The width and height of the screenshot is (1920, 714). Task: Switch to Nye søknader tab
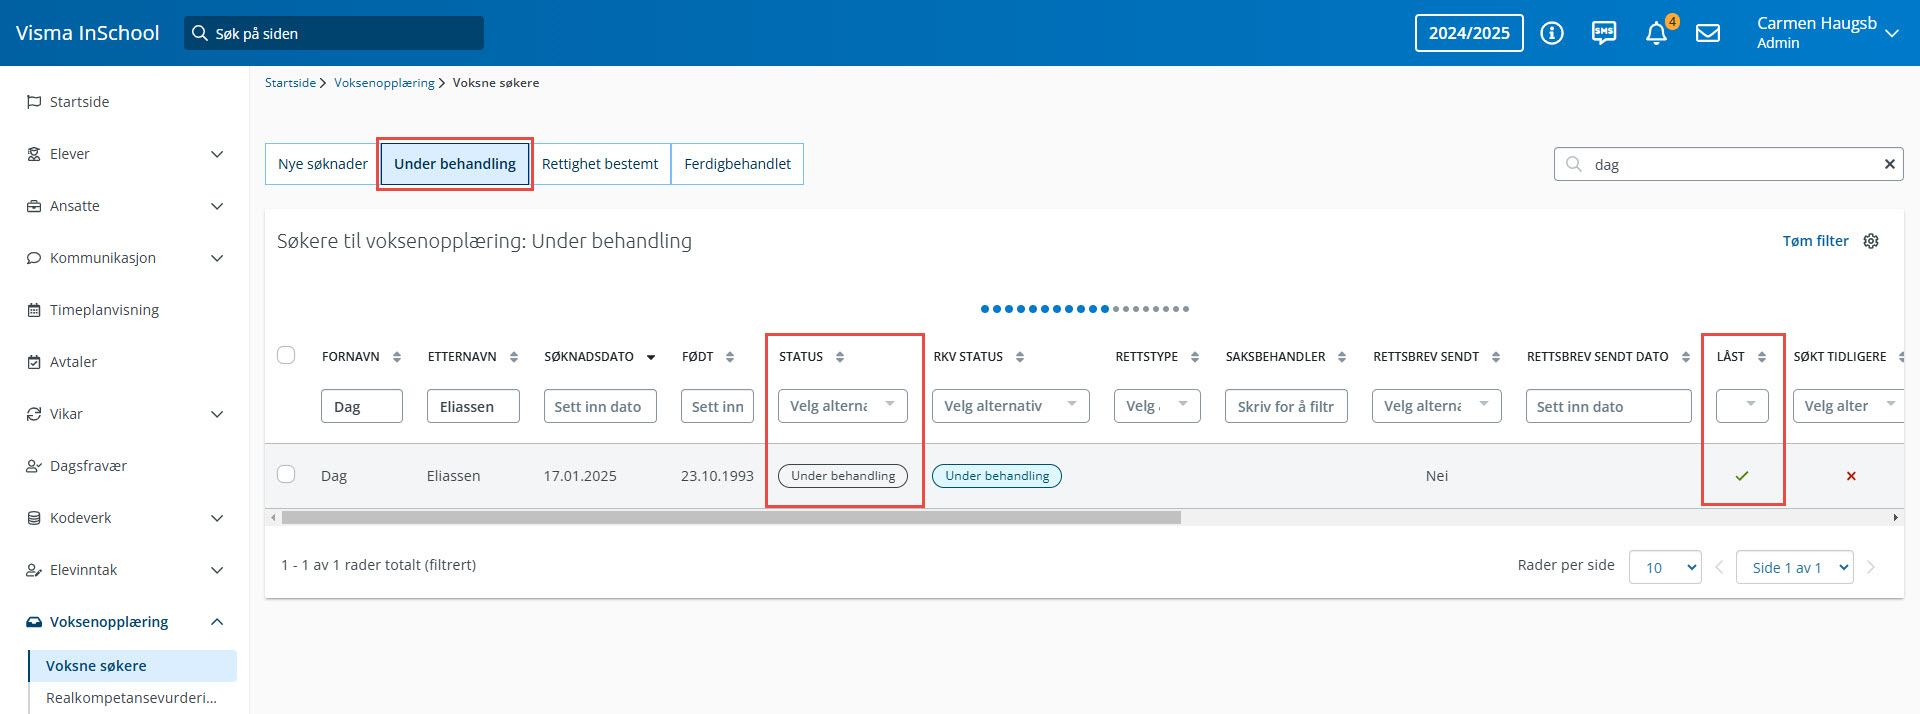click(322, 164)
